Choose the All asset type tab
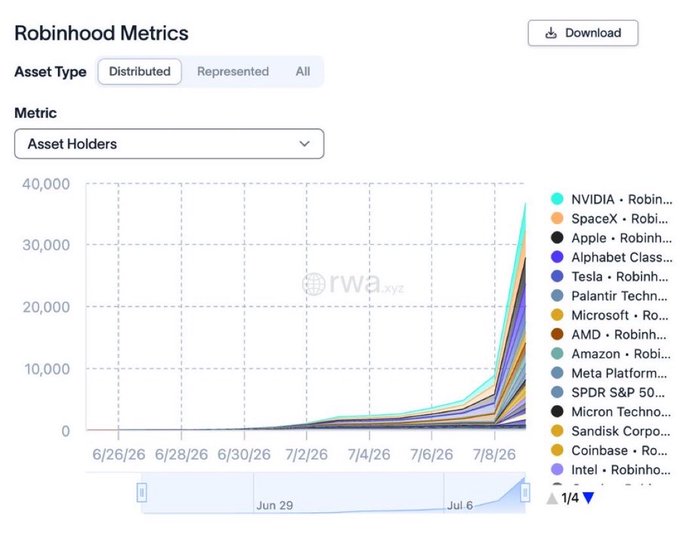The image size is (680, 536). coord(303,72)
